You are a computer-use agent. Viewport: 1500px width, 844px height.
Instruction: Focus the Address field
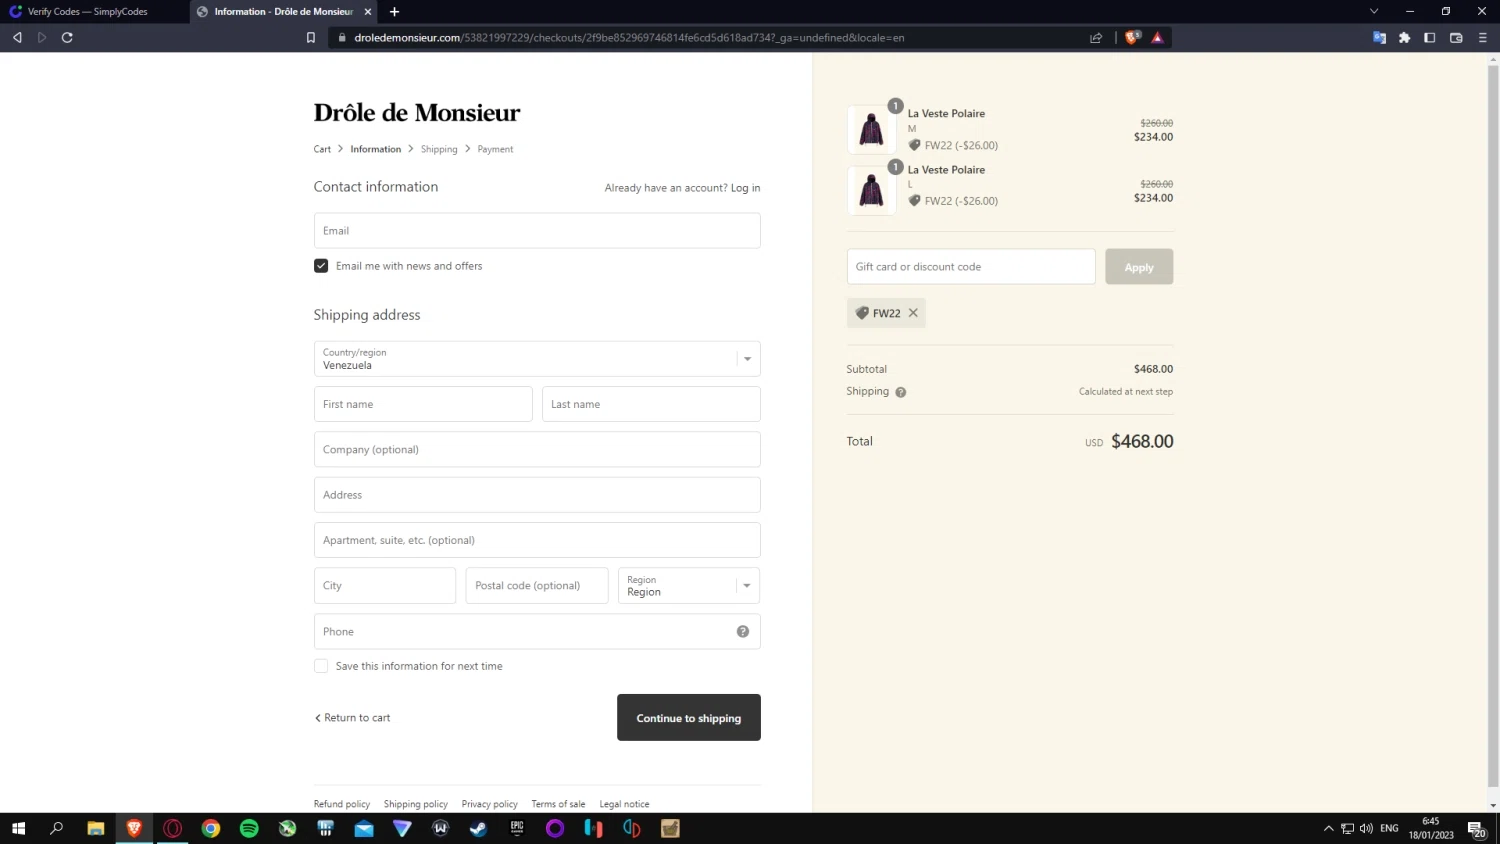pos(537,495)
